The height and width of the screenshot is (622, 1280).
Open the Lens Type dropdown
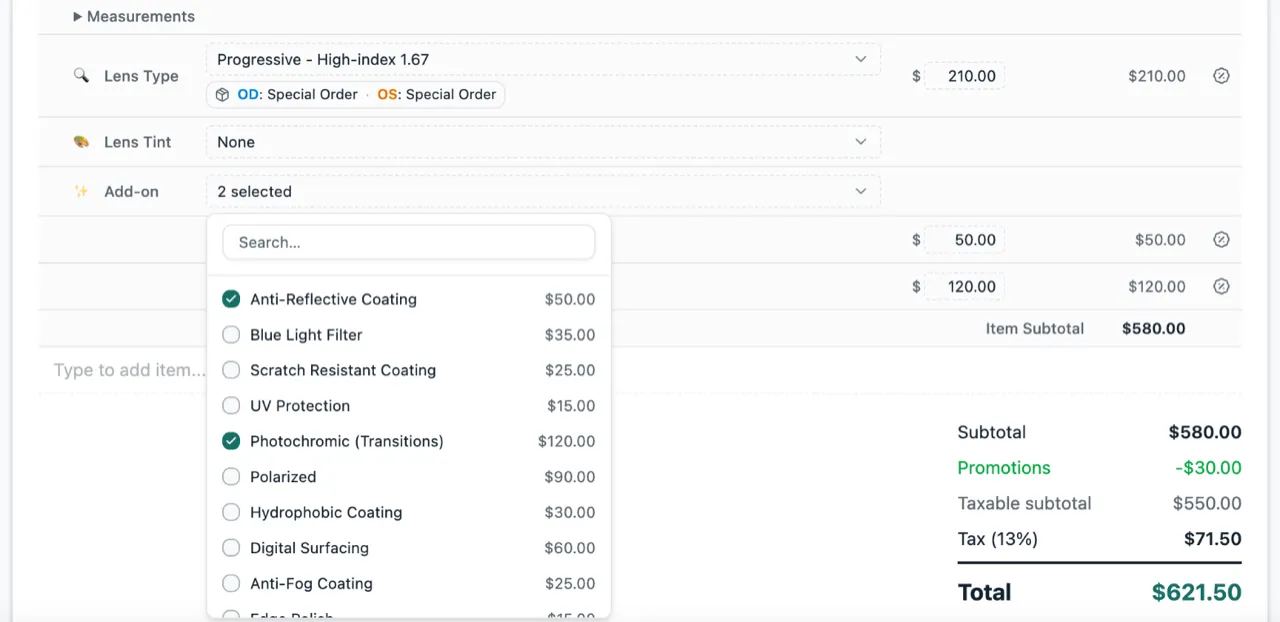click(x=543, y=60)
